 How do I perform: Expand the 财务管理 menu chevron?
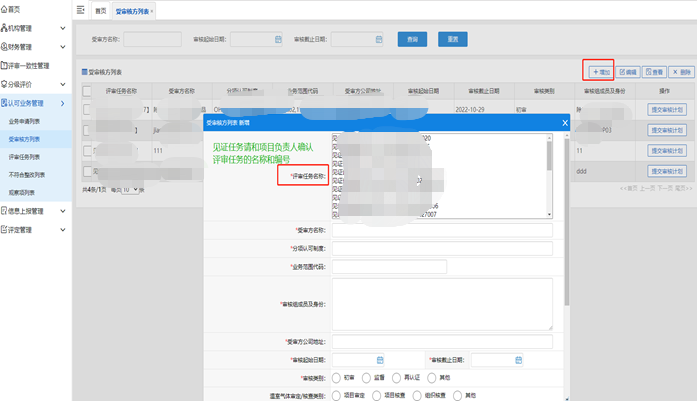[63, 47]
